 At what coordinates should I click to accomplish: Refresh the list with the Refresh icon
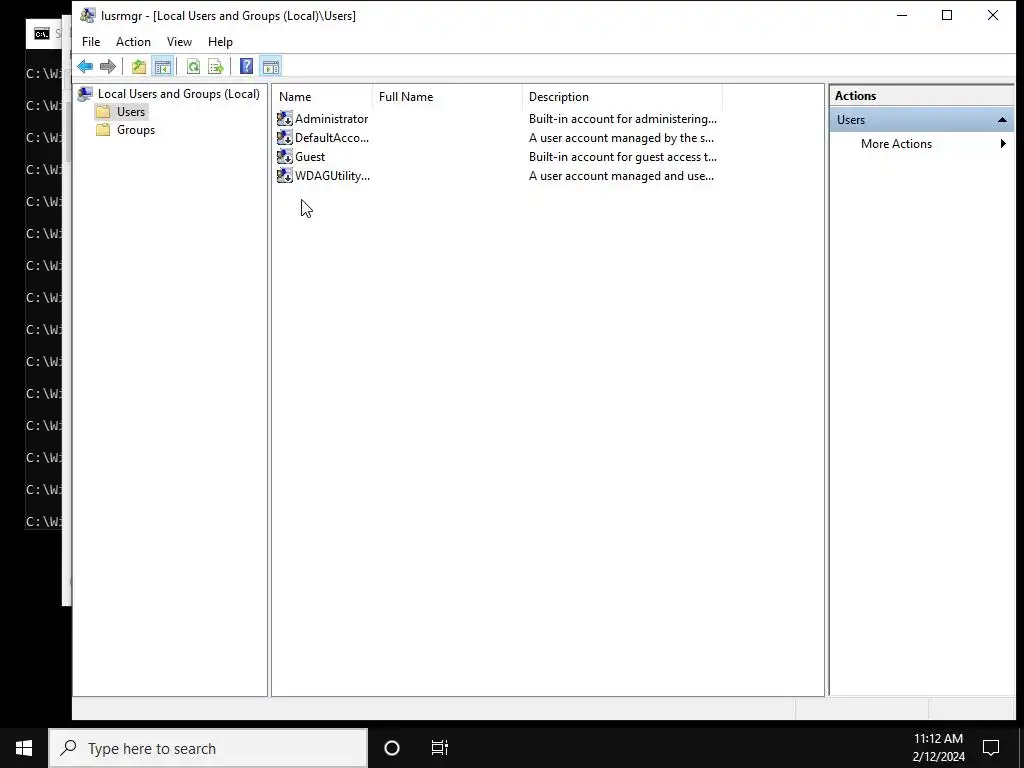coord(193,67)
